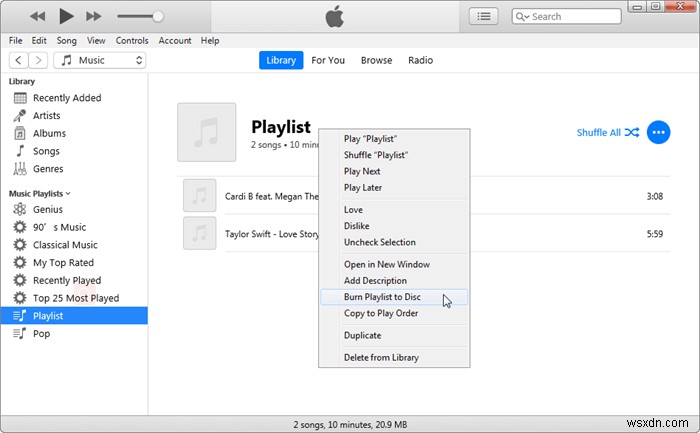Click the Recently Played gear icon

(x=20, y=280)
